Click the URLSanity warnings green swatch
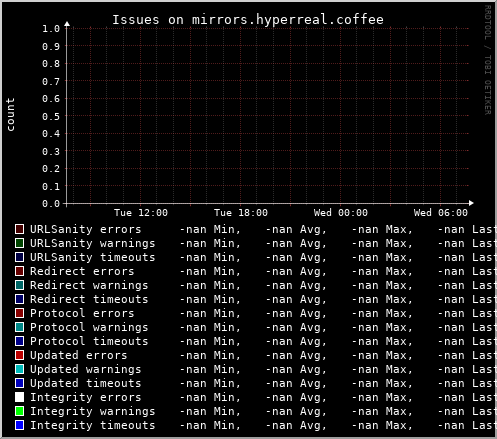 pyautogui.click(x=19, y=243)
